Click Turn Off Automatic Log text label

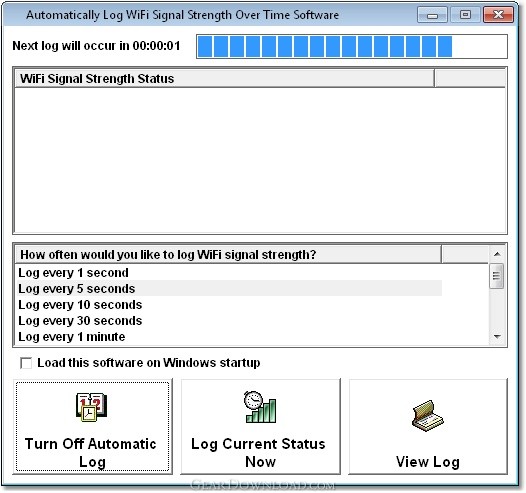91,452
